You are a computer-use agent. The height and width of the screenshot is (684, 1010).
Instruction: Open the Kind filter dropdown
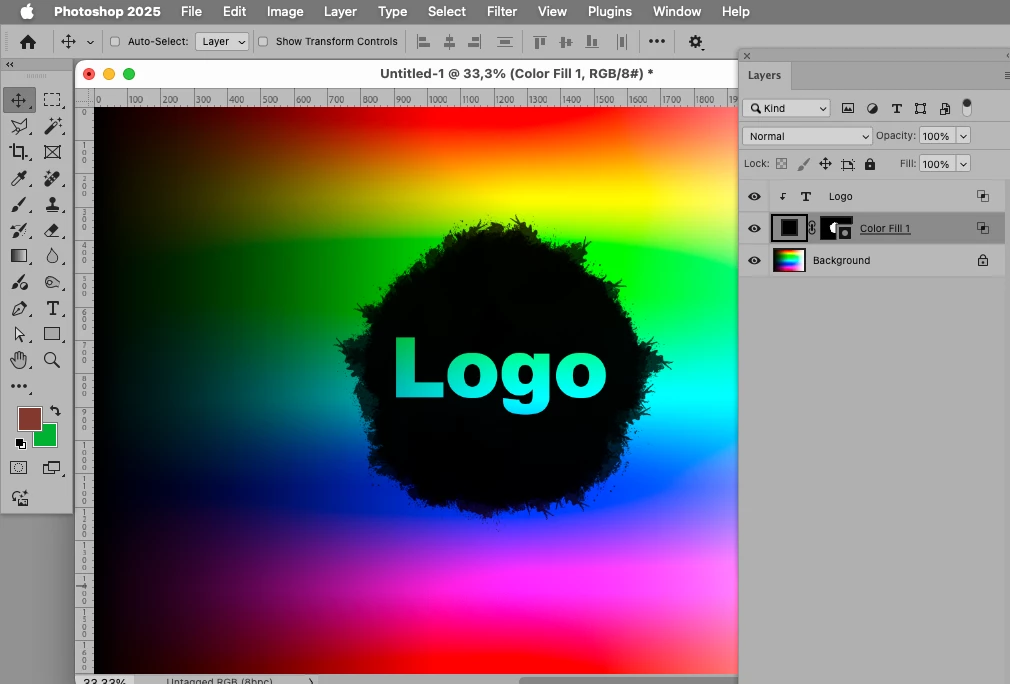[786, 108]
